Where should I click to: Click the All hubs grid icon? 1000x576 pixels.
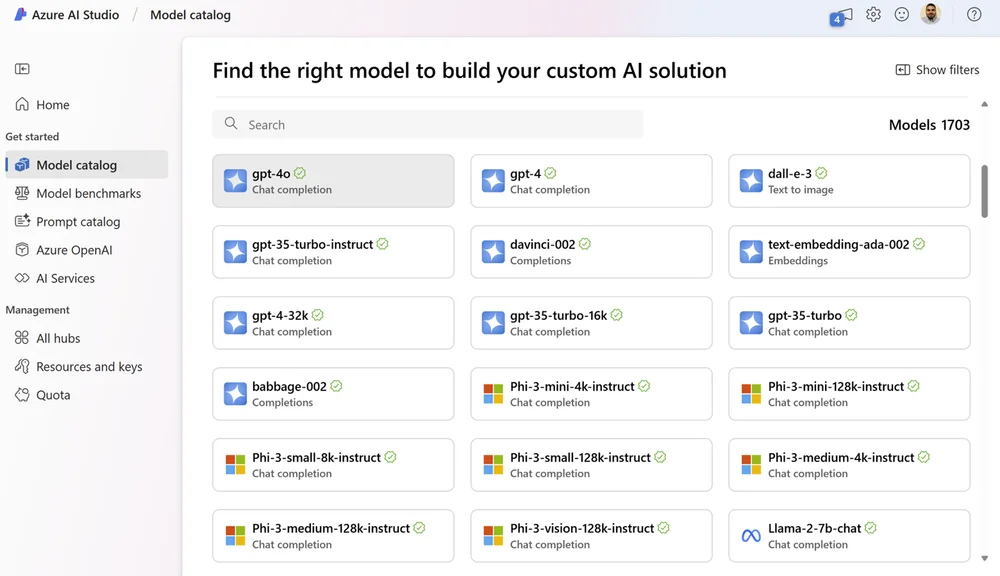22,337
